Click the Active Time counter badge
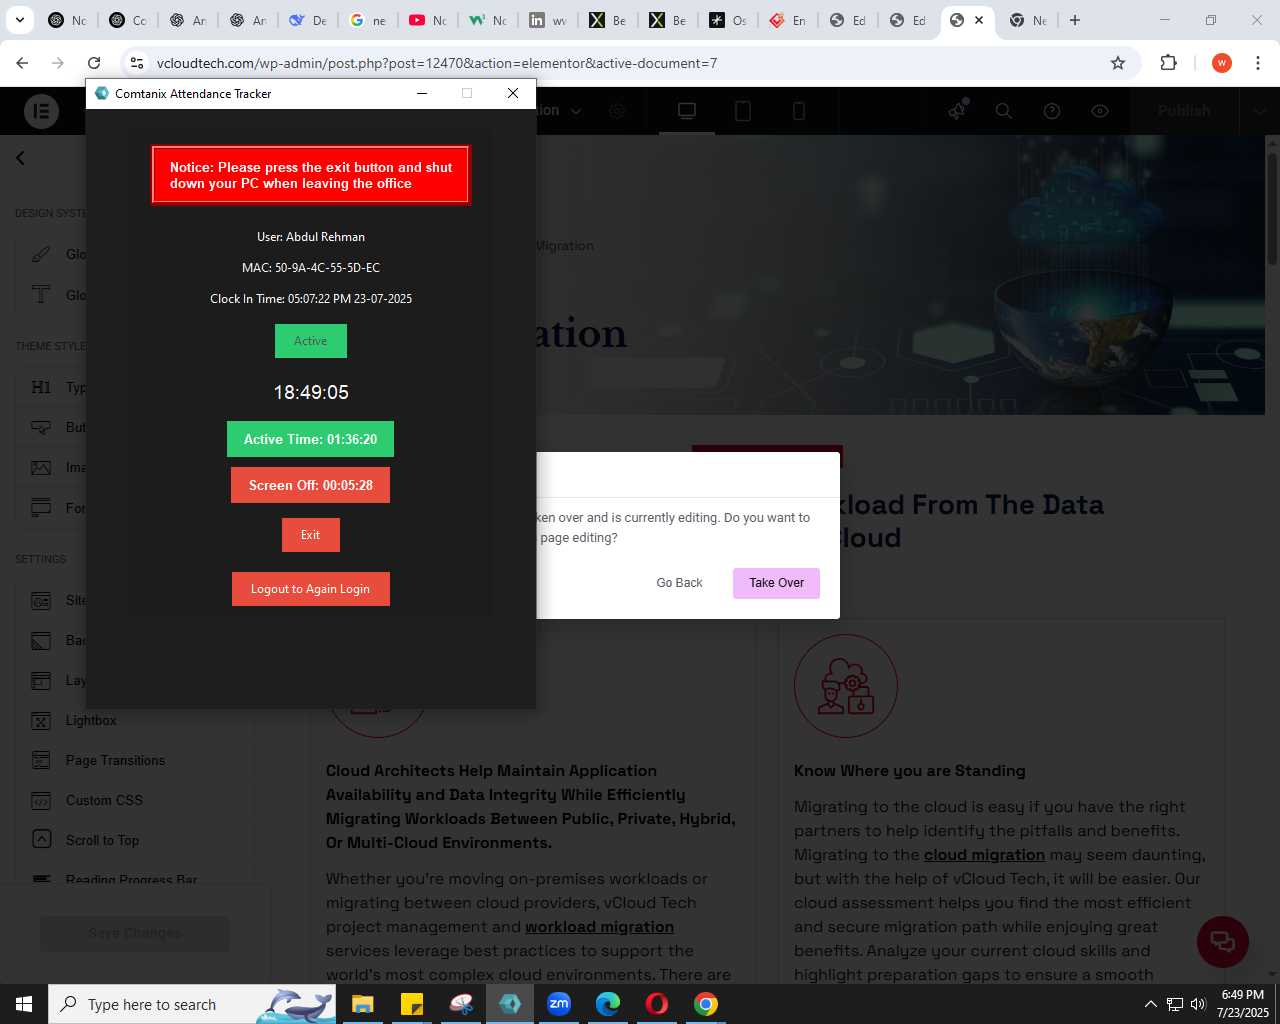Screen dimensions: 1280x1024 [x=310, y=439]
